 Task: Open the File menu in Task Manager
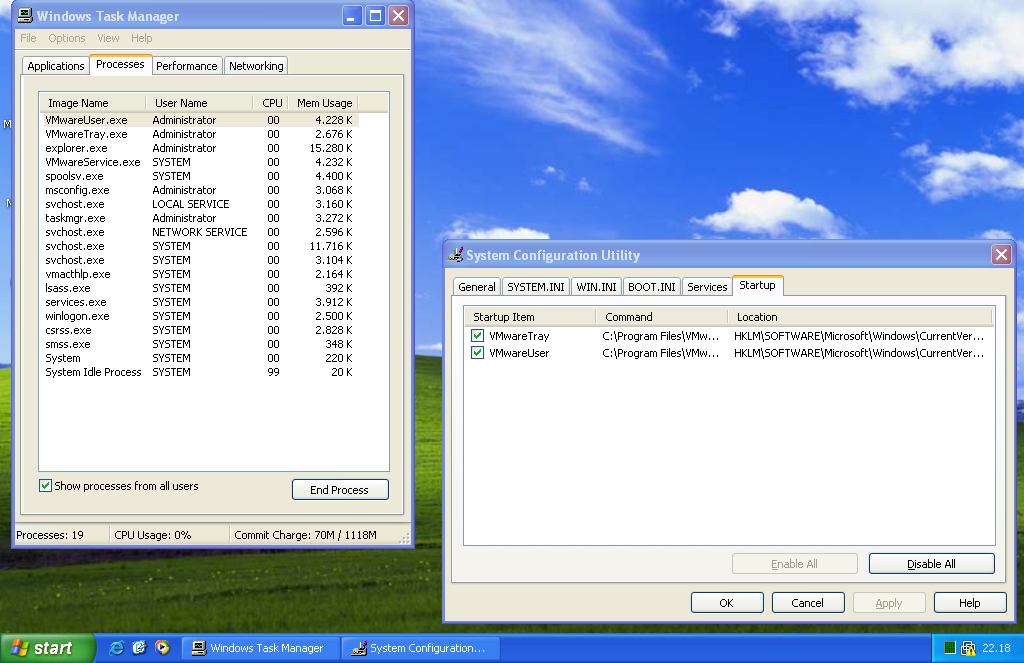(x=28, y=38)
